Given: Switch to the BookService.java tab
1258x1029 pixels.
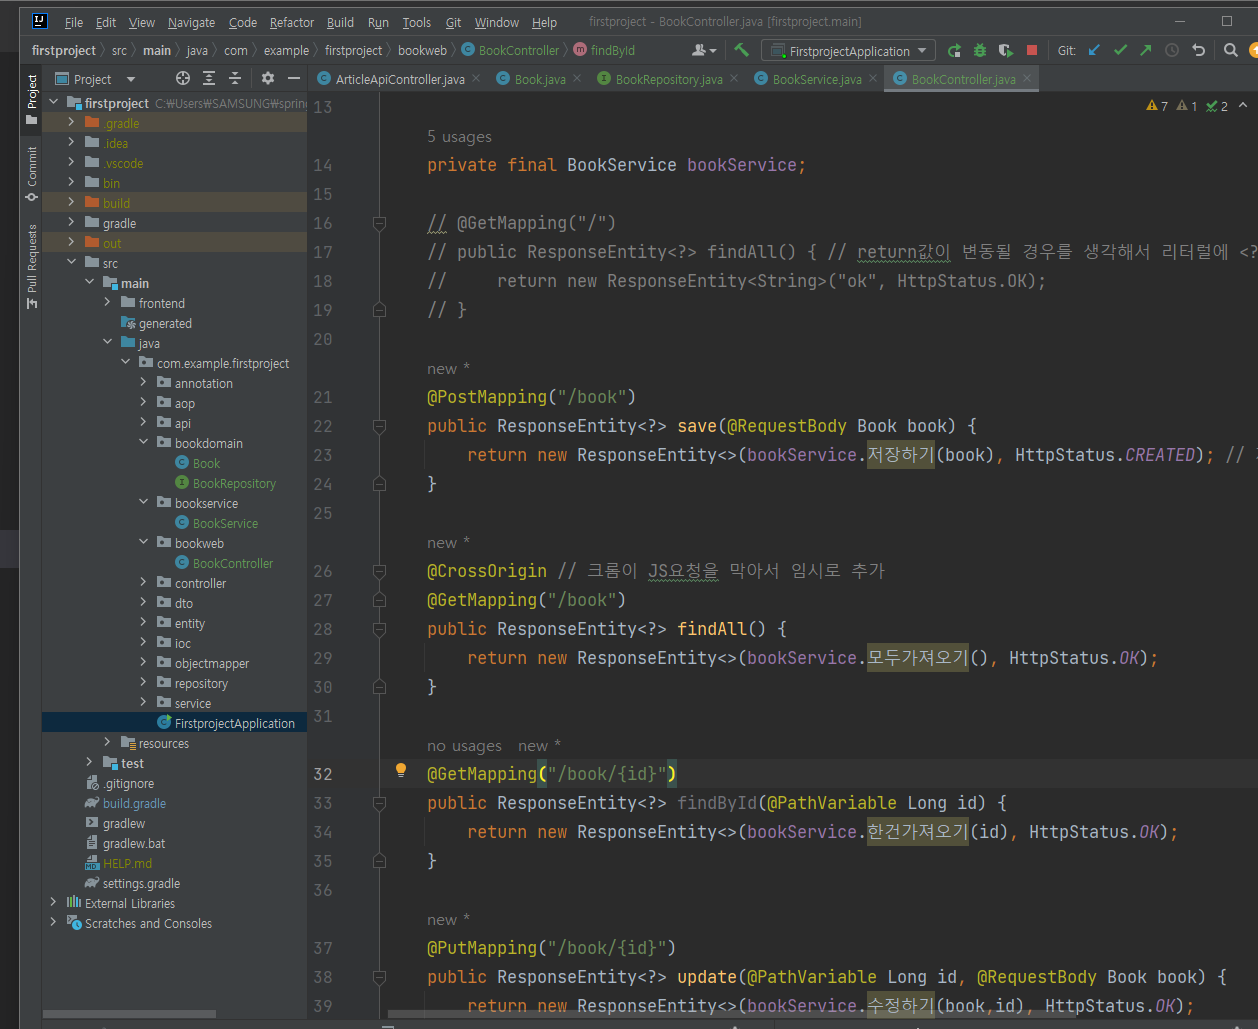Looking at the screenshot, I should [816, 79].
